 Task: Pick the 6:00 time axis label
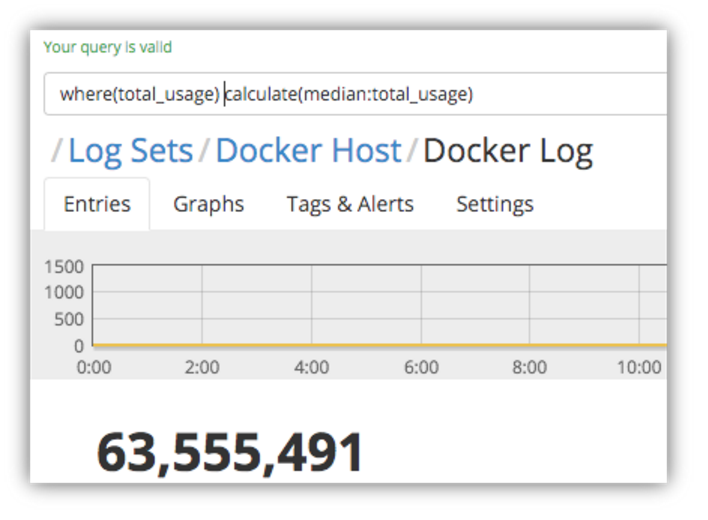(x=421, y=367)
